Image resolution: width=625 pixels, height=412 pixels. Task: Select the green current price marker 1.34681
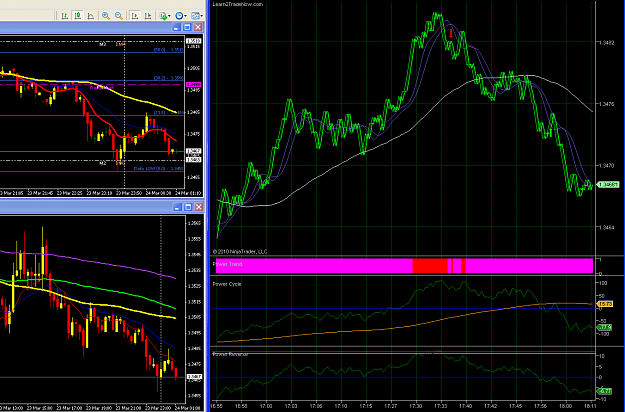tap(608, 184)
